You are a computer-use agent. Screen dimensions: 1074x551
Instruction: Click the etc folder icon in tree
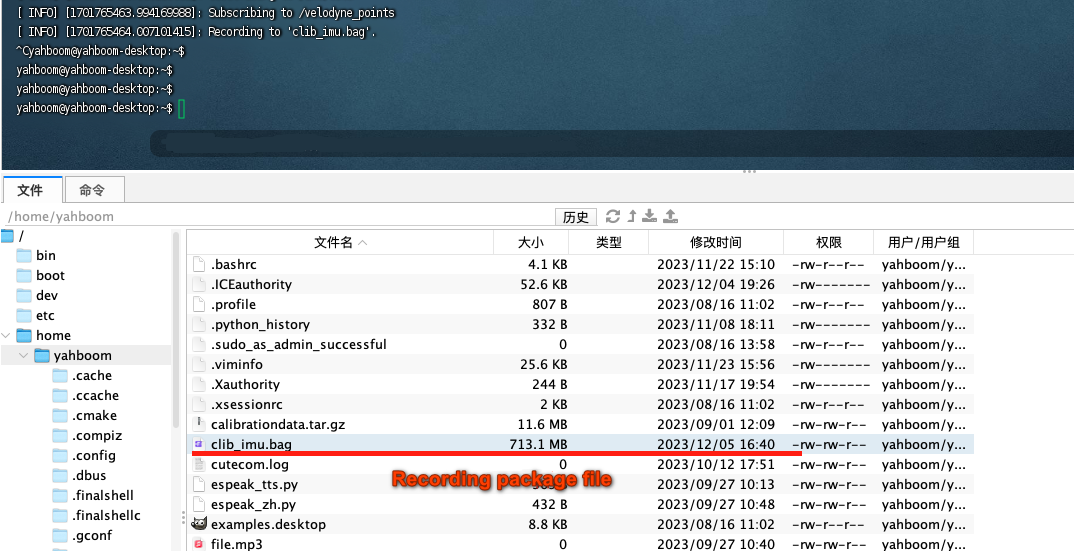24,315
